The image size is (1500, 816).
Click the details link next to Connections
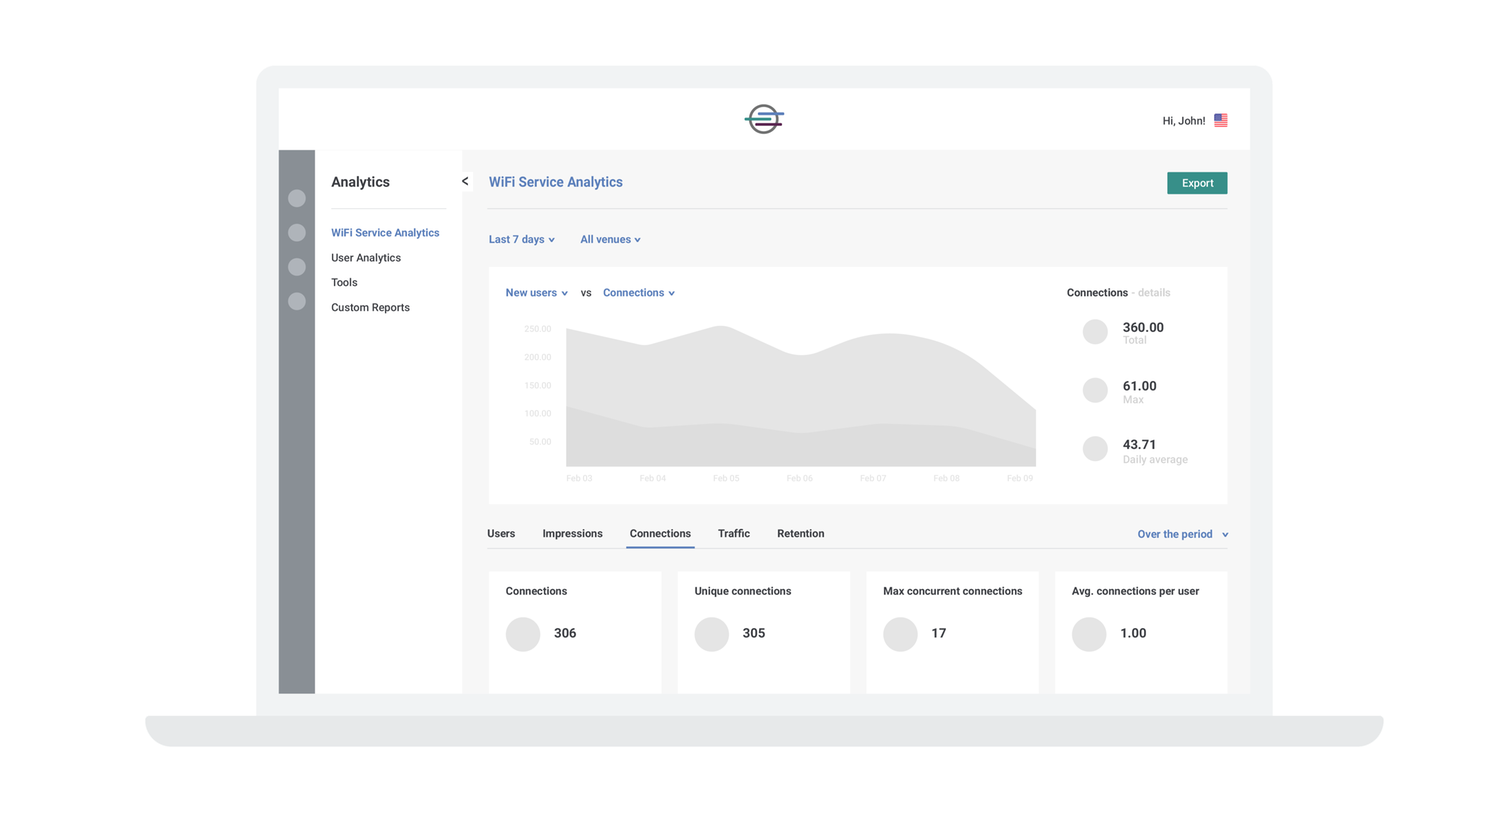coord(1154,293)
